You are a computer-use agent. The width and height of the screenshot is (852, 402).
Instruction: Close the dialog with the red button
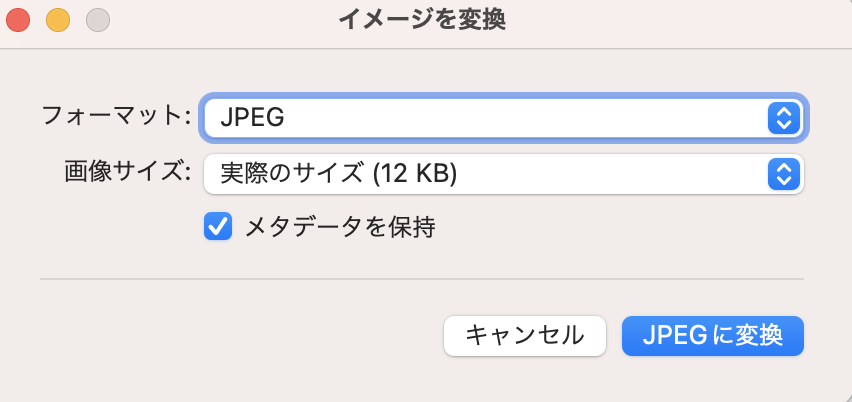19,19
